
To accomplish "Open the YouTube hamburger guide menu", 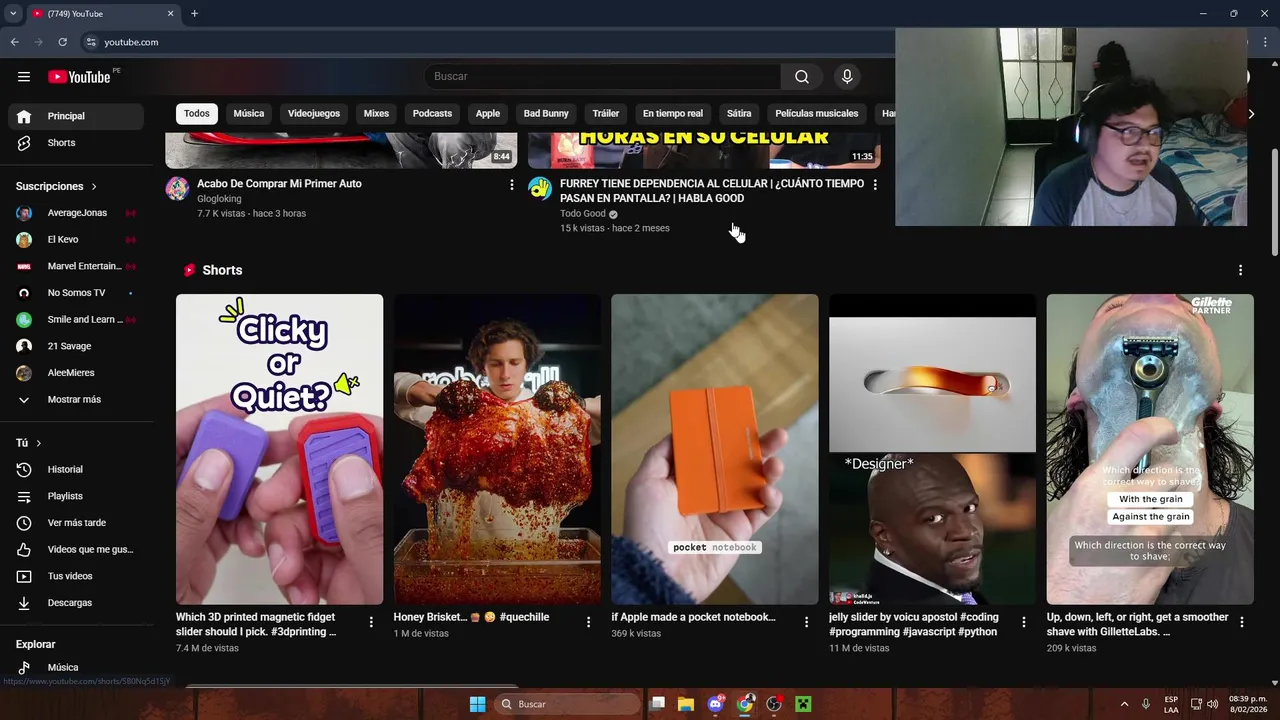I will coord(24,77).
